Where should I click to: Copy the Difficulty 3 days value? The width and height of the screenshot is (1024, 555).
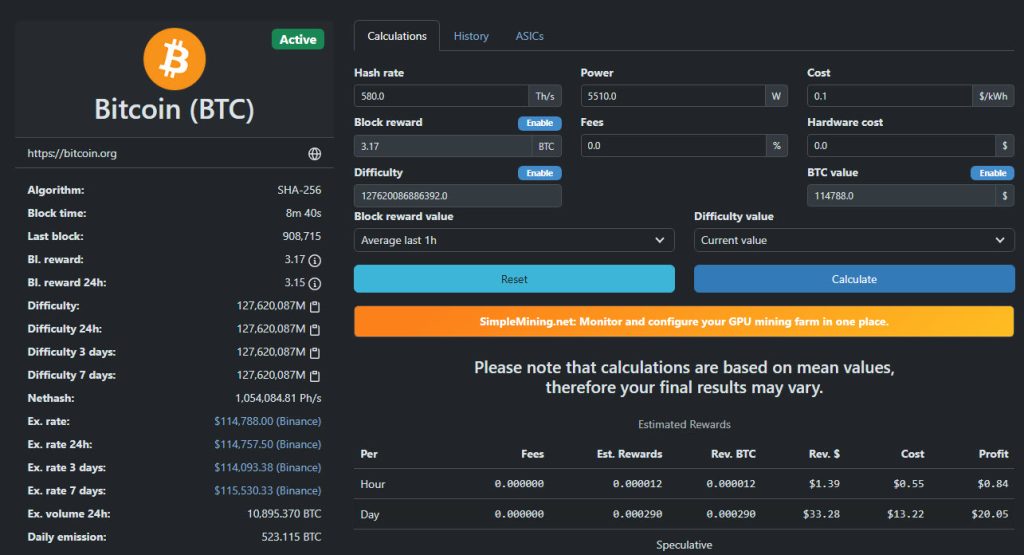(x=315, y=352)
